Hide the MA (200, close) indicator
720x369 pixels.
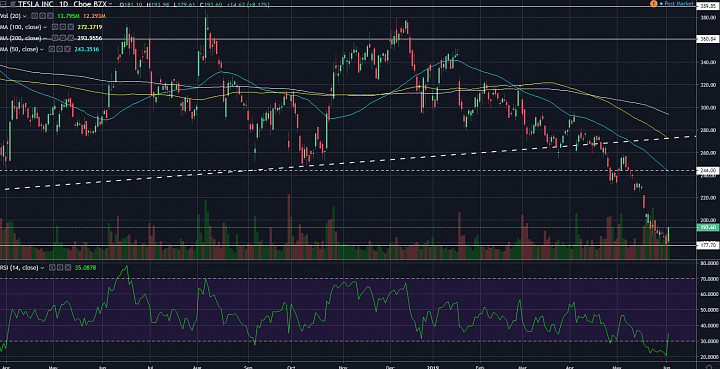click(x=55, y=38)
